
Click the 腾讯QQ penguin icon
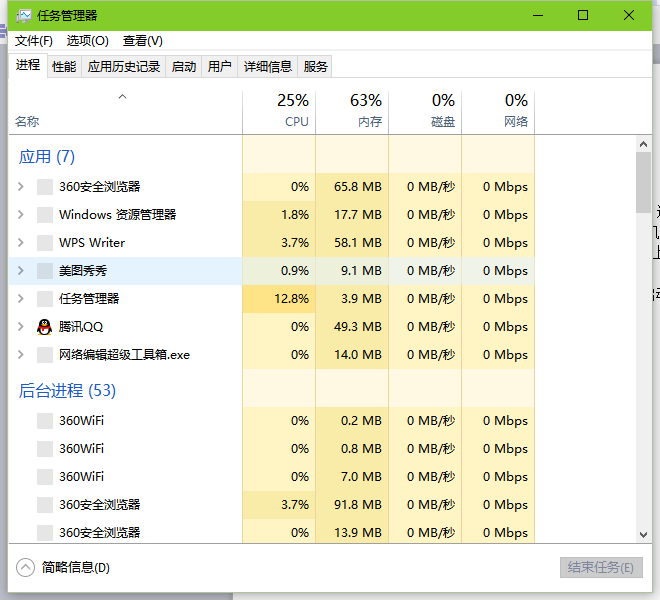click(44, 327)
